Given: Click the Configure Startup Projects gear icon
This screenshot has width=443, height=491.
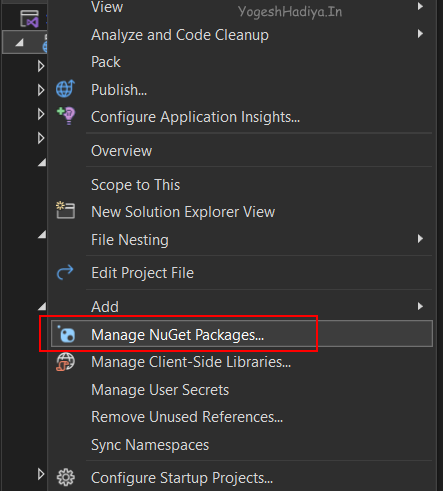Looking at the screenshot, I should [x=66, y=477].
